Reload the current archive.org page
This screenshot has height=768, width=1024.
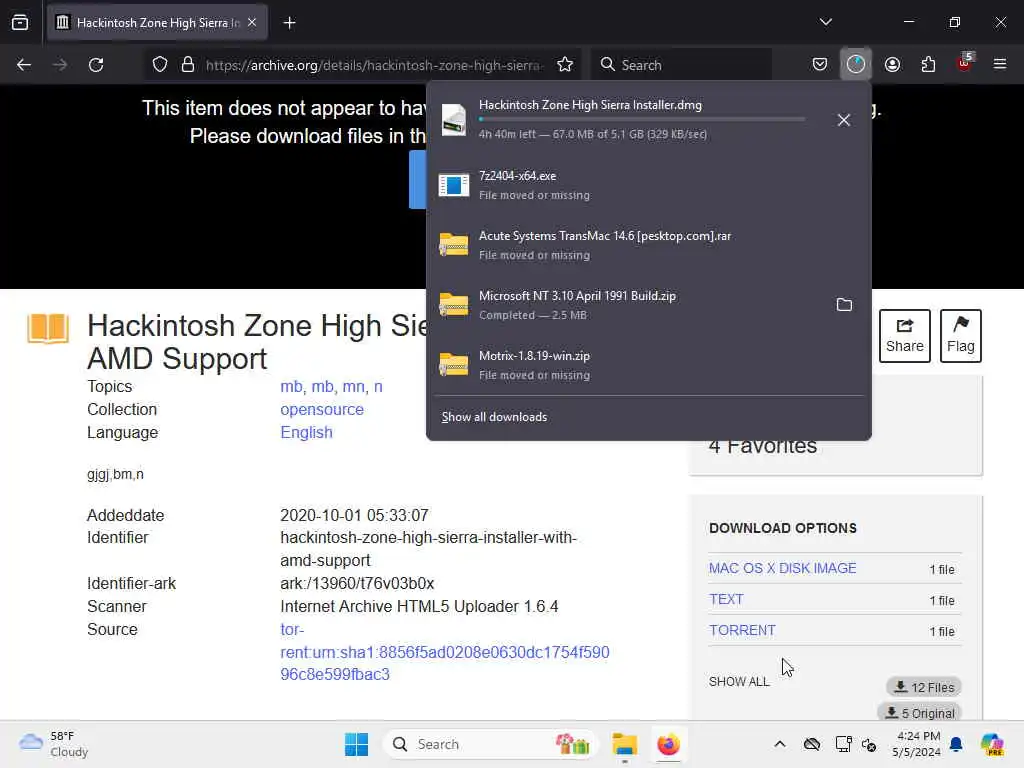point(96,65)
